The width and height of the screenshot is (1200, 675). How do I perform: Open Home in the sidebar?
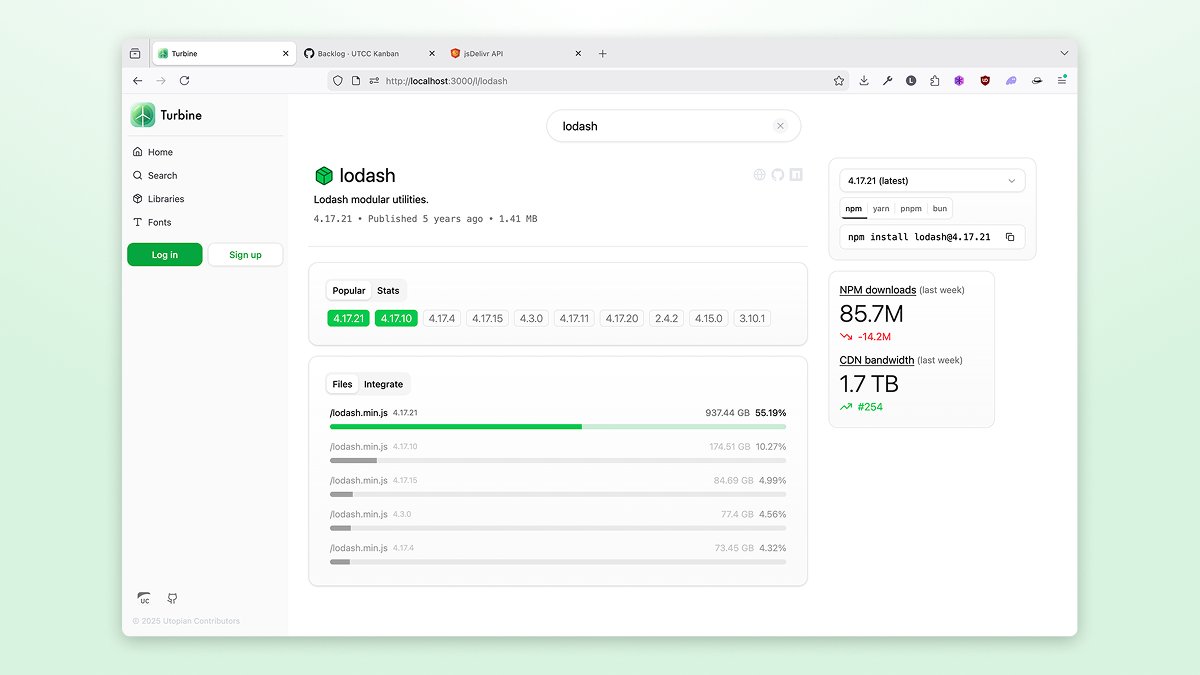pos(153,152)
